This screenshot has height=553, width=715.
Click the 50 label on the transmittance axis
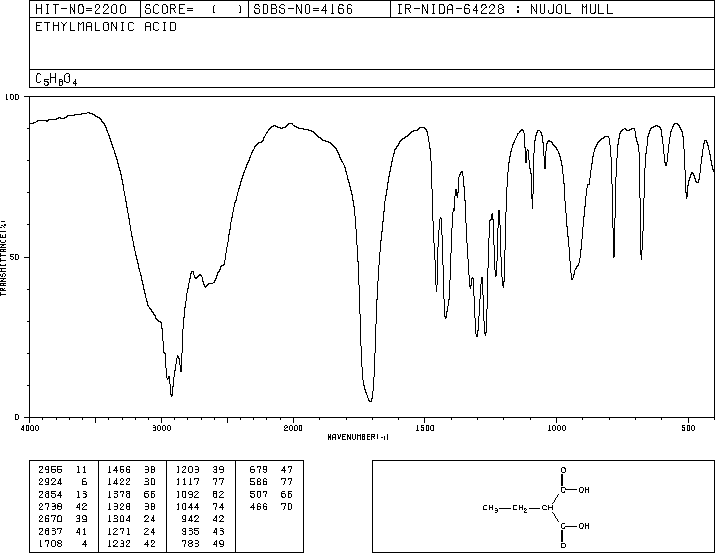click(x=15, y=257)
